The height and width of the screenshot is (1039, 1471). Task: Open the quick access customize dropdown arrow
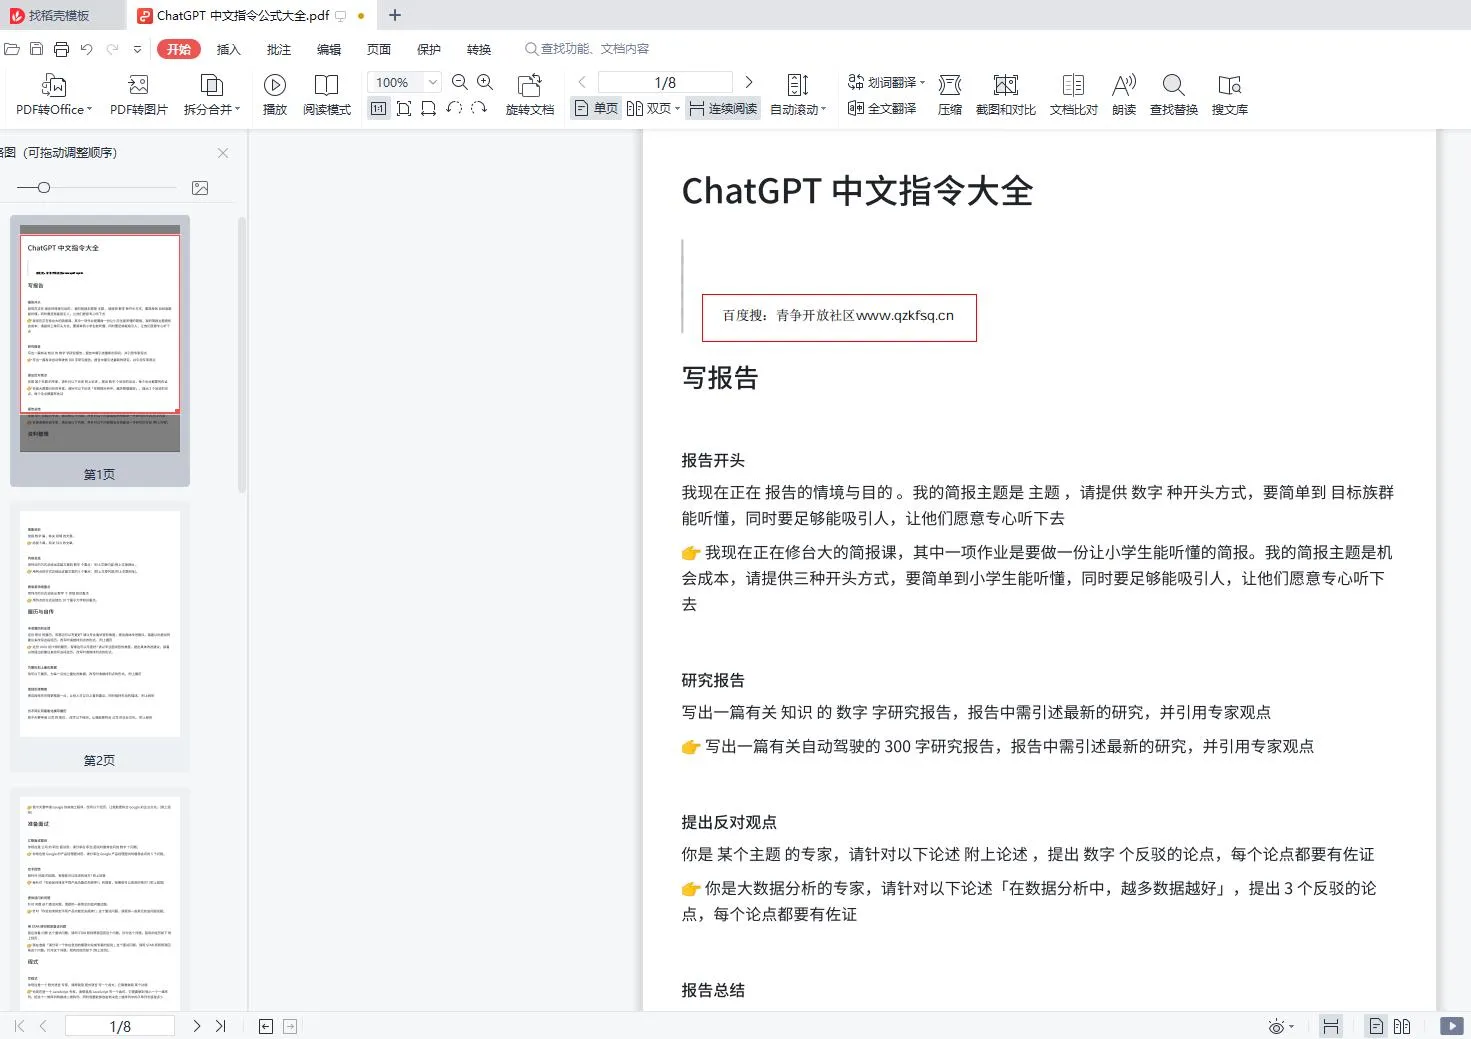coord(137,49)
